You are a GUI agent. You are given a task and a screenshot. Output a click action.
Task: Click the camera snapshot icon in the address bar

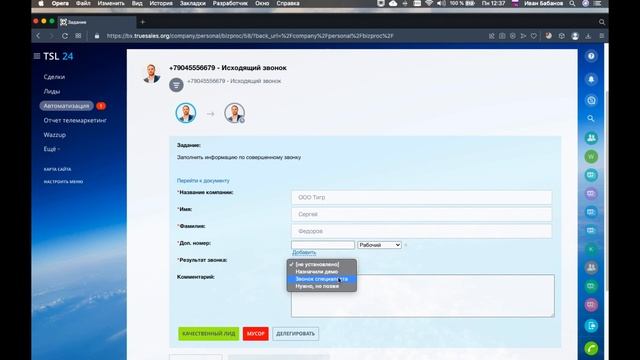pyautogui.click(x=502, y=36)
